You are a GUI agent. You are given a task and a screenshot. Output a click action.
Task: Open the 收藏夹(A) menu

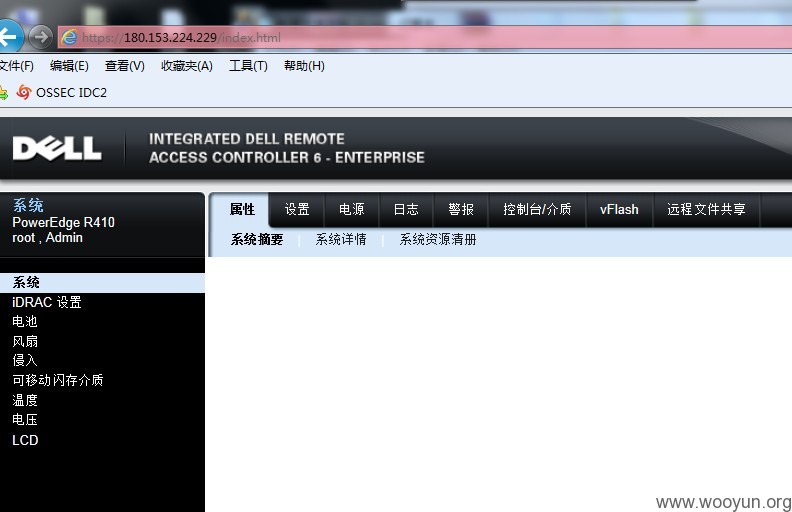[x=187, y=66]
